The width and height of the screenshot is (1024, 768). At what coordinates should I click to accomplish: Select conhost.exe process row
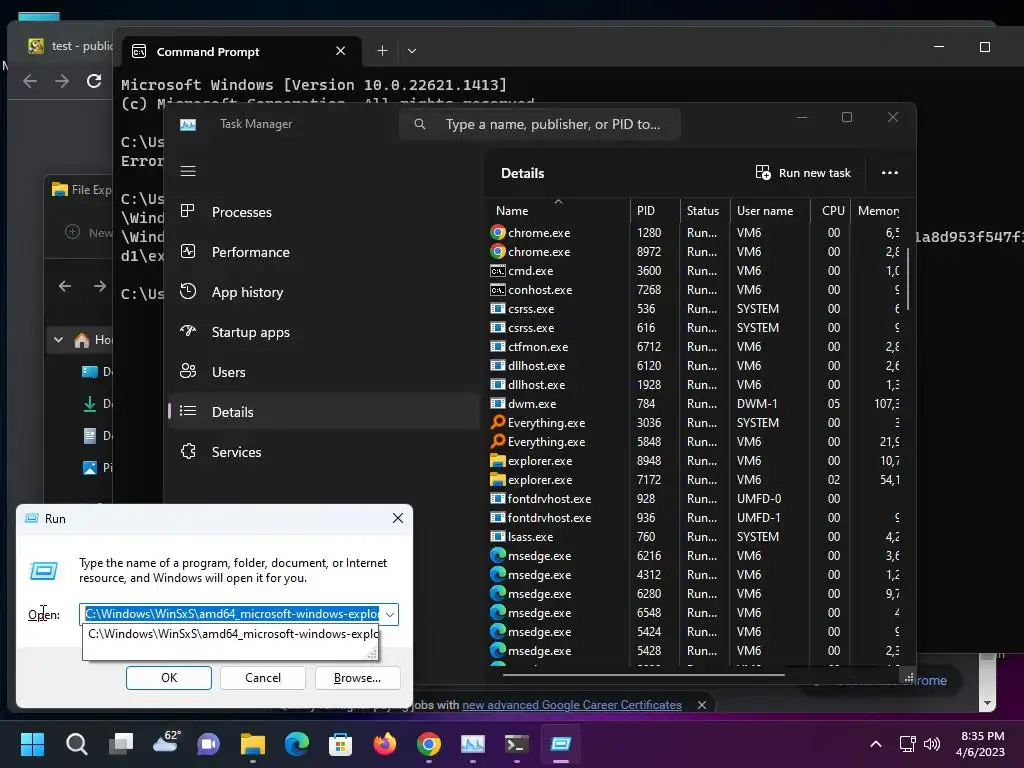[x=696, y=290]
